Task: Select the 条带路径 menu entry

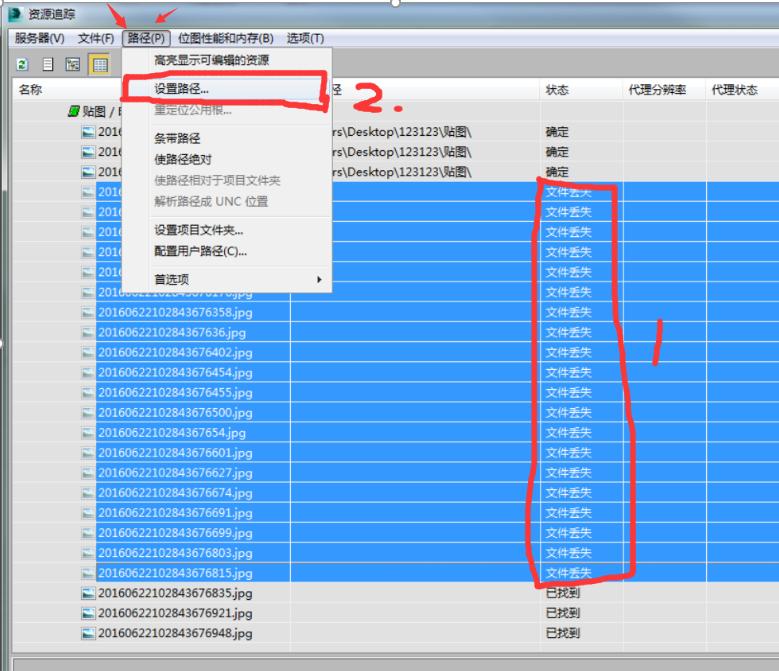Action: (177, 138)
